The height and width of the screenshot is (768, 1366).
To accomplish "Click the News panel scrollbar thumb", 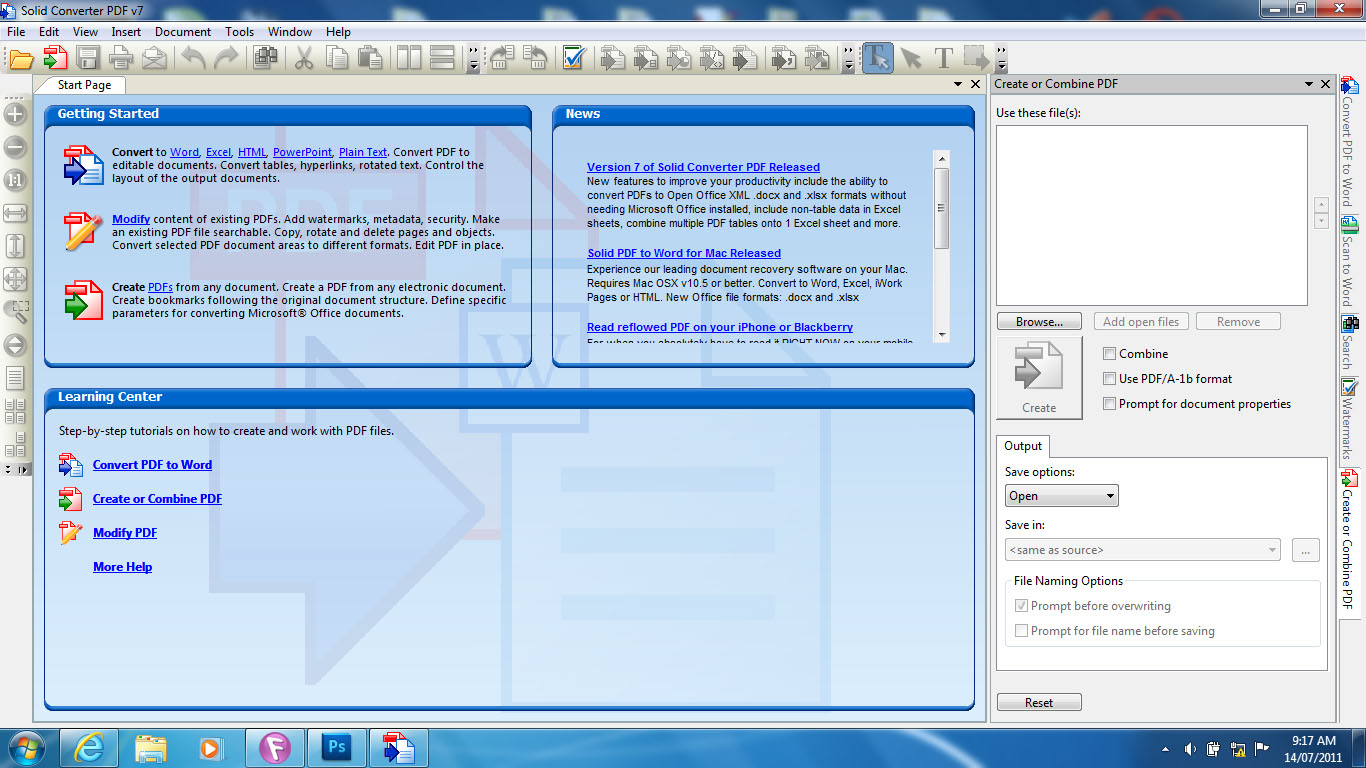I will click(x=941, y=208).
